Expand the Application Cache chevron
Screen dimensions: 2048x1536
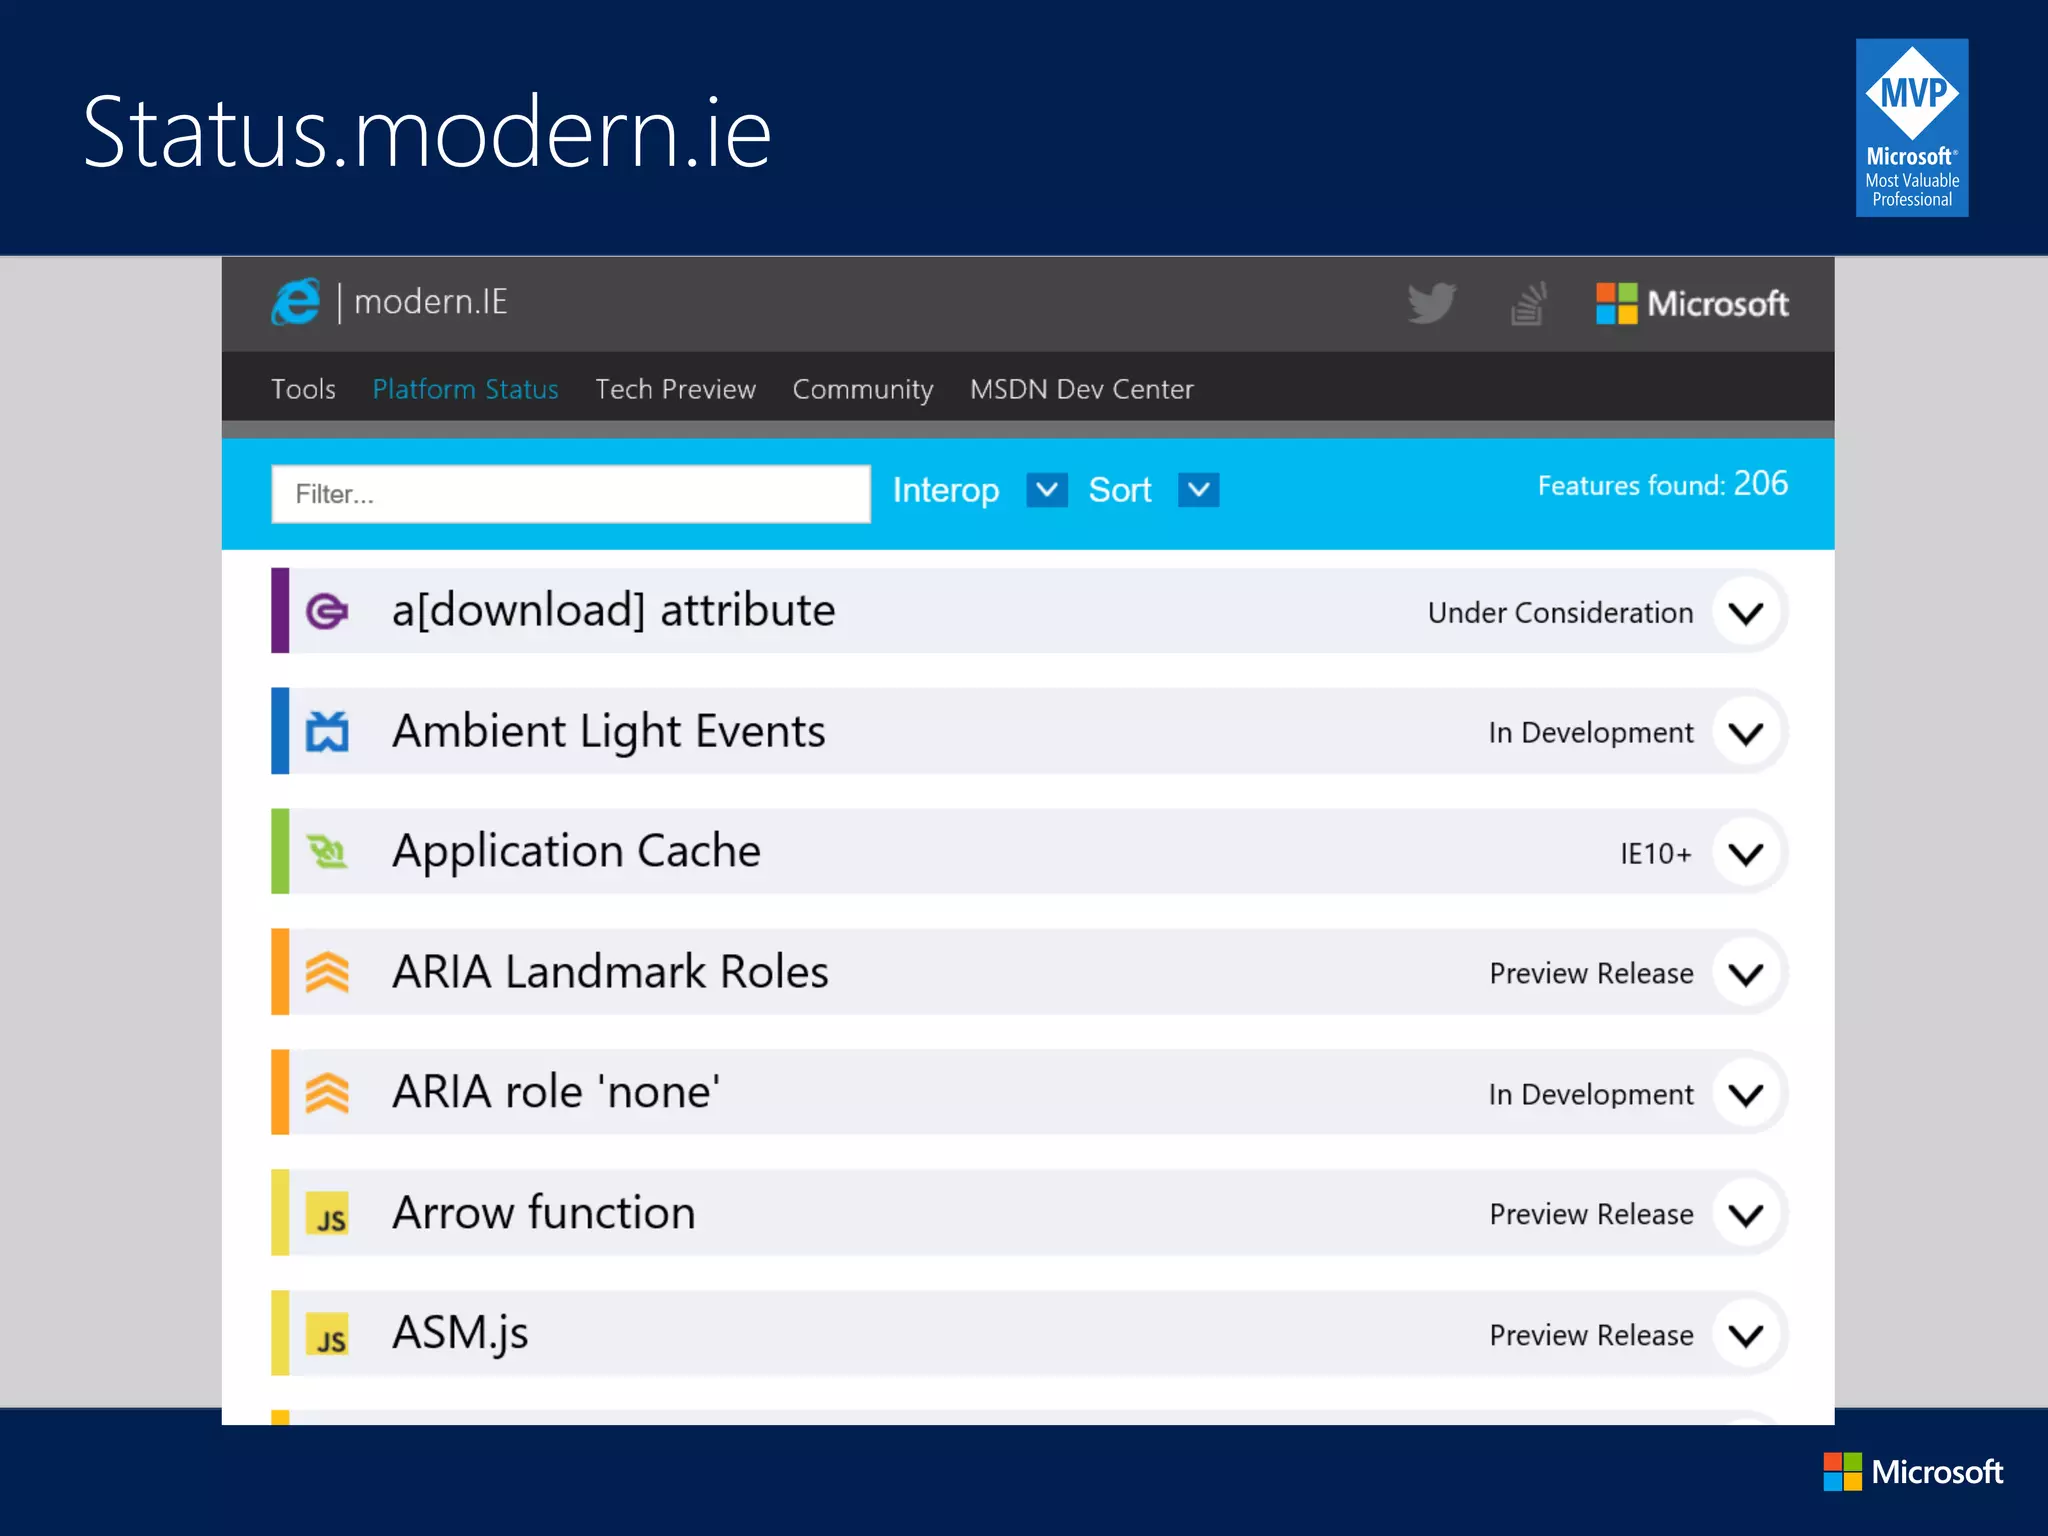click(1746, 854)
